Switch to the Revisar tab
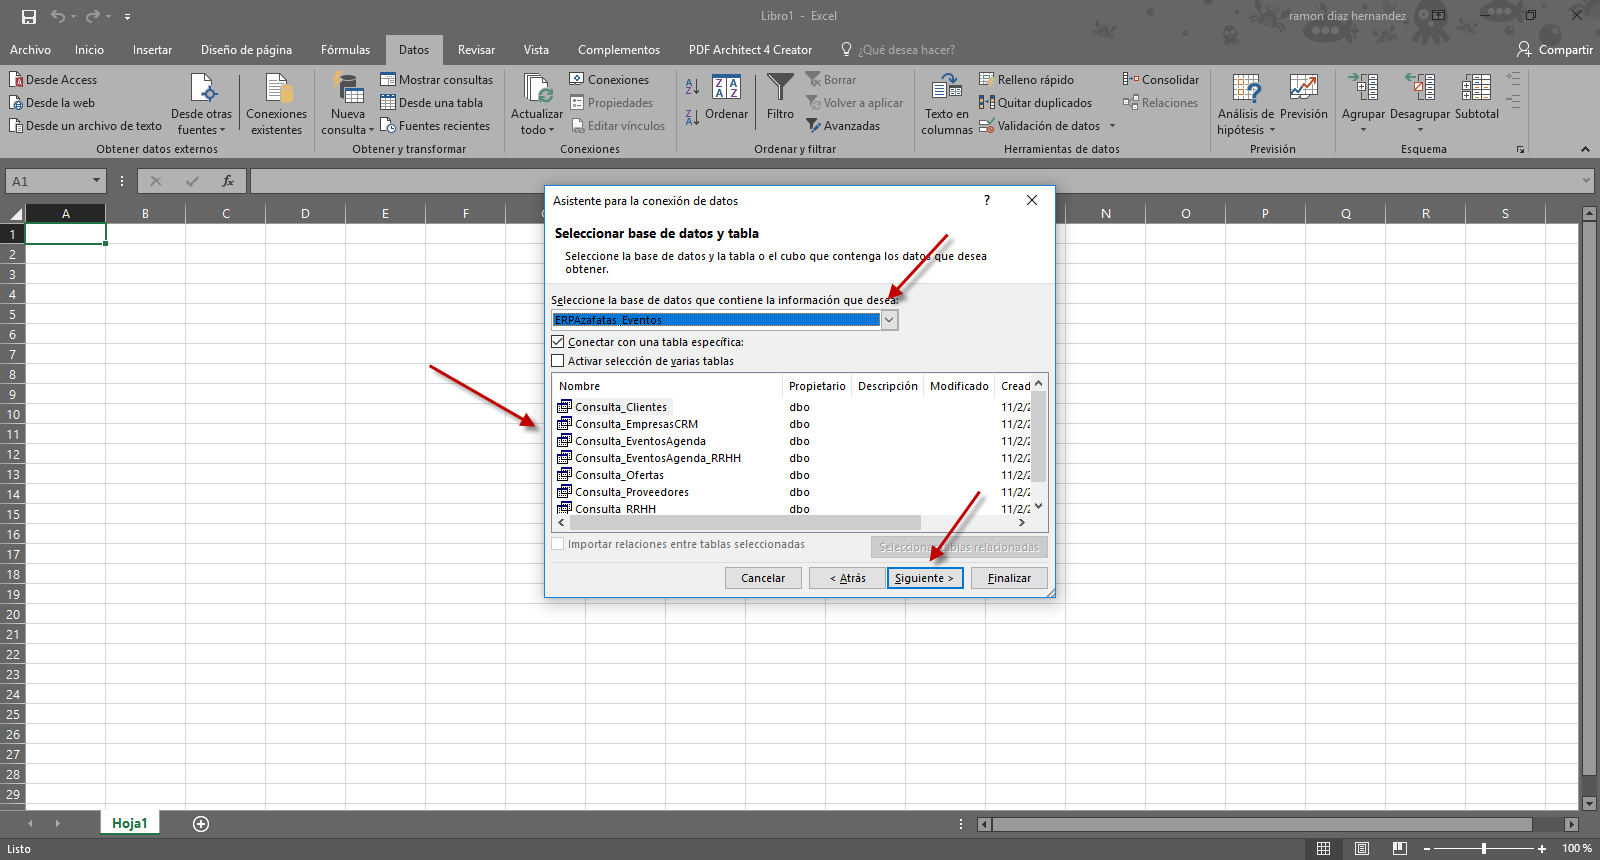Image resolution: width=1600 pixels, height=860 pixels. (x=476, y=50)
